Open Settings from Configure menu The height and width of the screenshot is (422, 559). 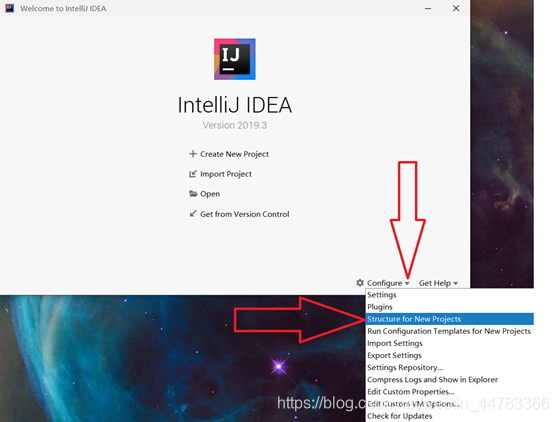[x=450, y=295]
